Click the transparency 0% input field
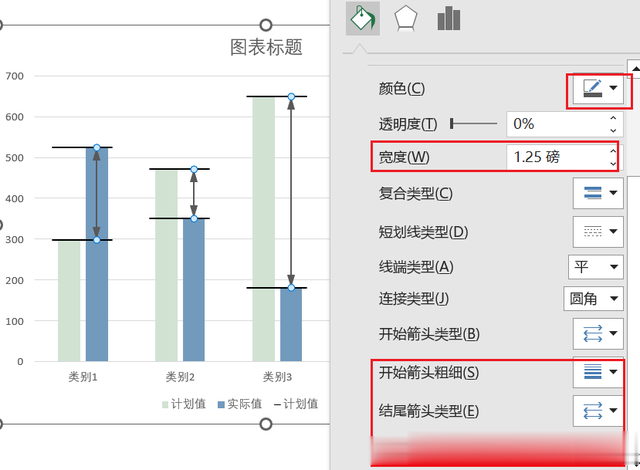This screenshot has width=640, height=470. 556,124
